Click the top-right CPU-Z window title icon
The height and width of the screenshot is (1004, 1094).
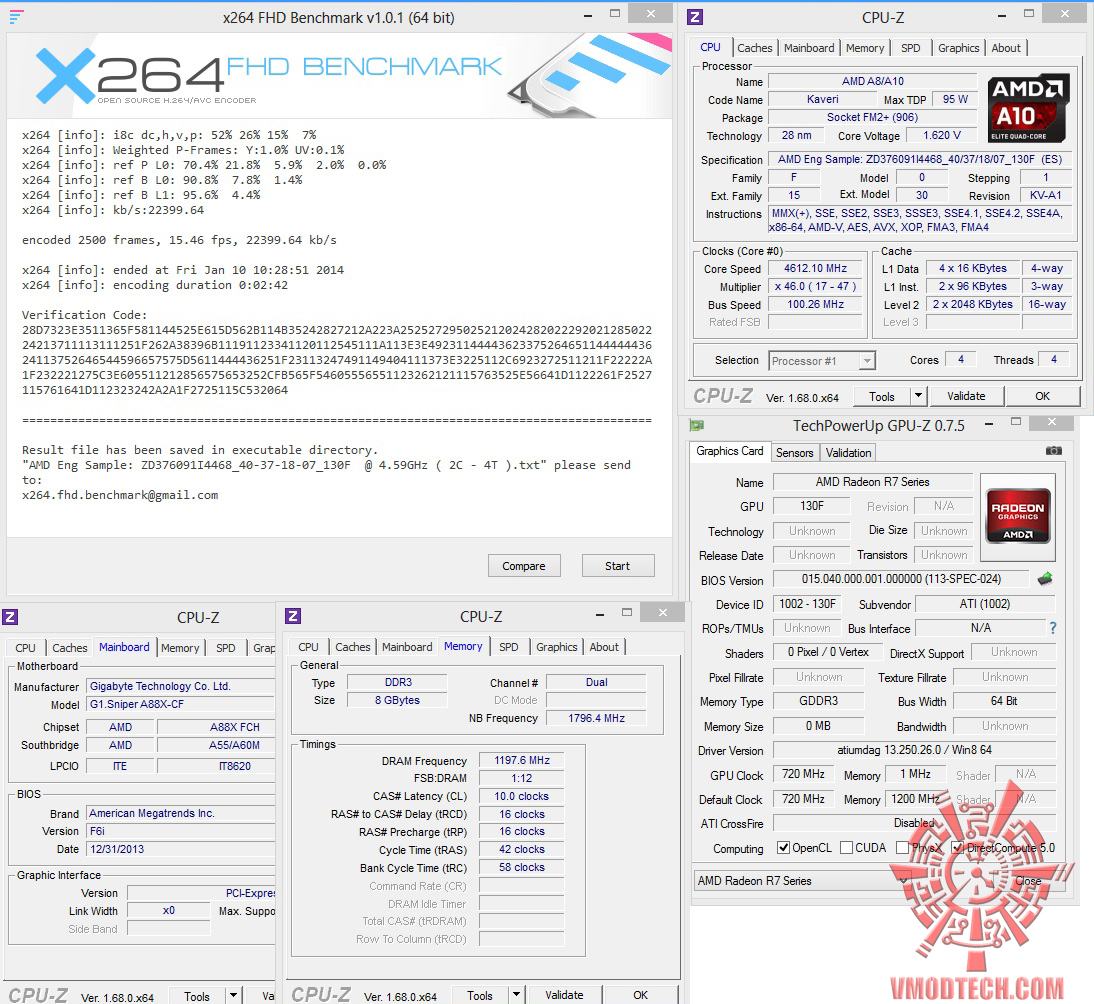click(695, 17)
